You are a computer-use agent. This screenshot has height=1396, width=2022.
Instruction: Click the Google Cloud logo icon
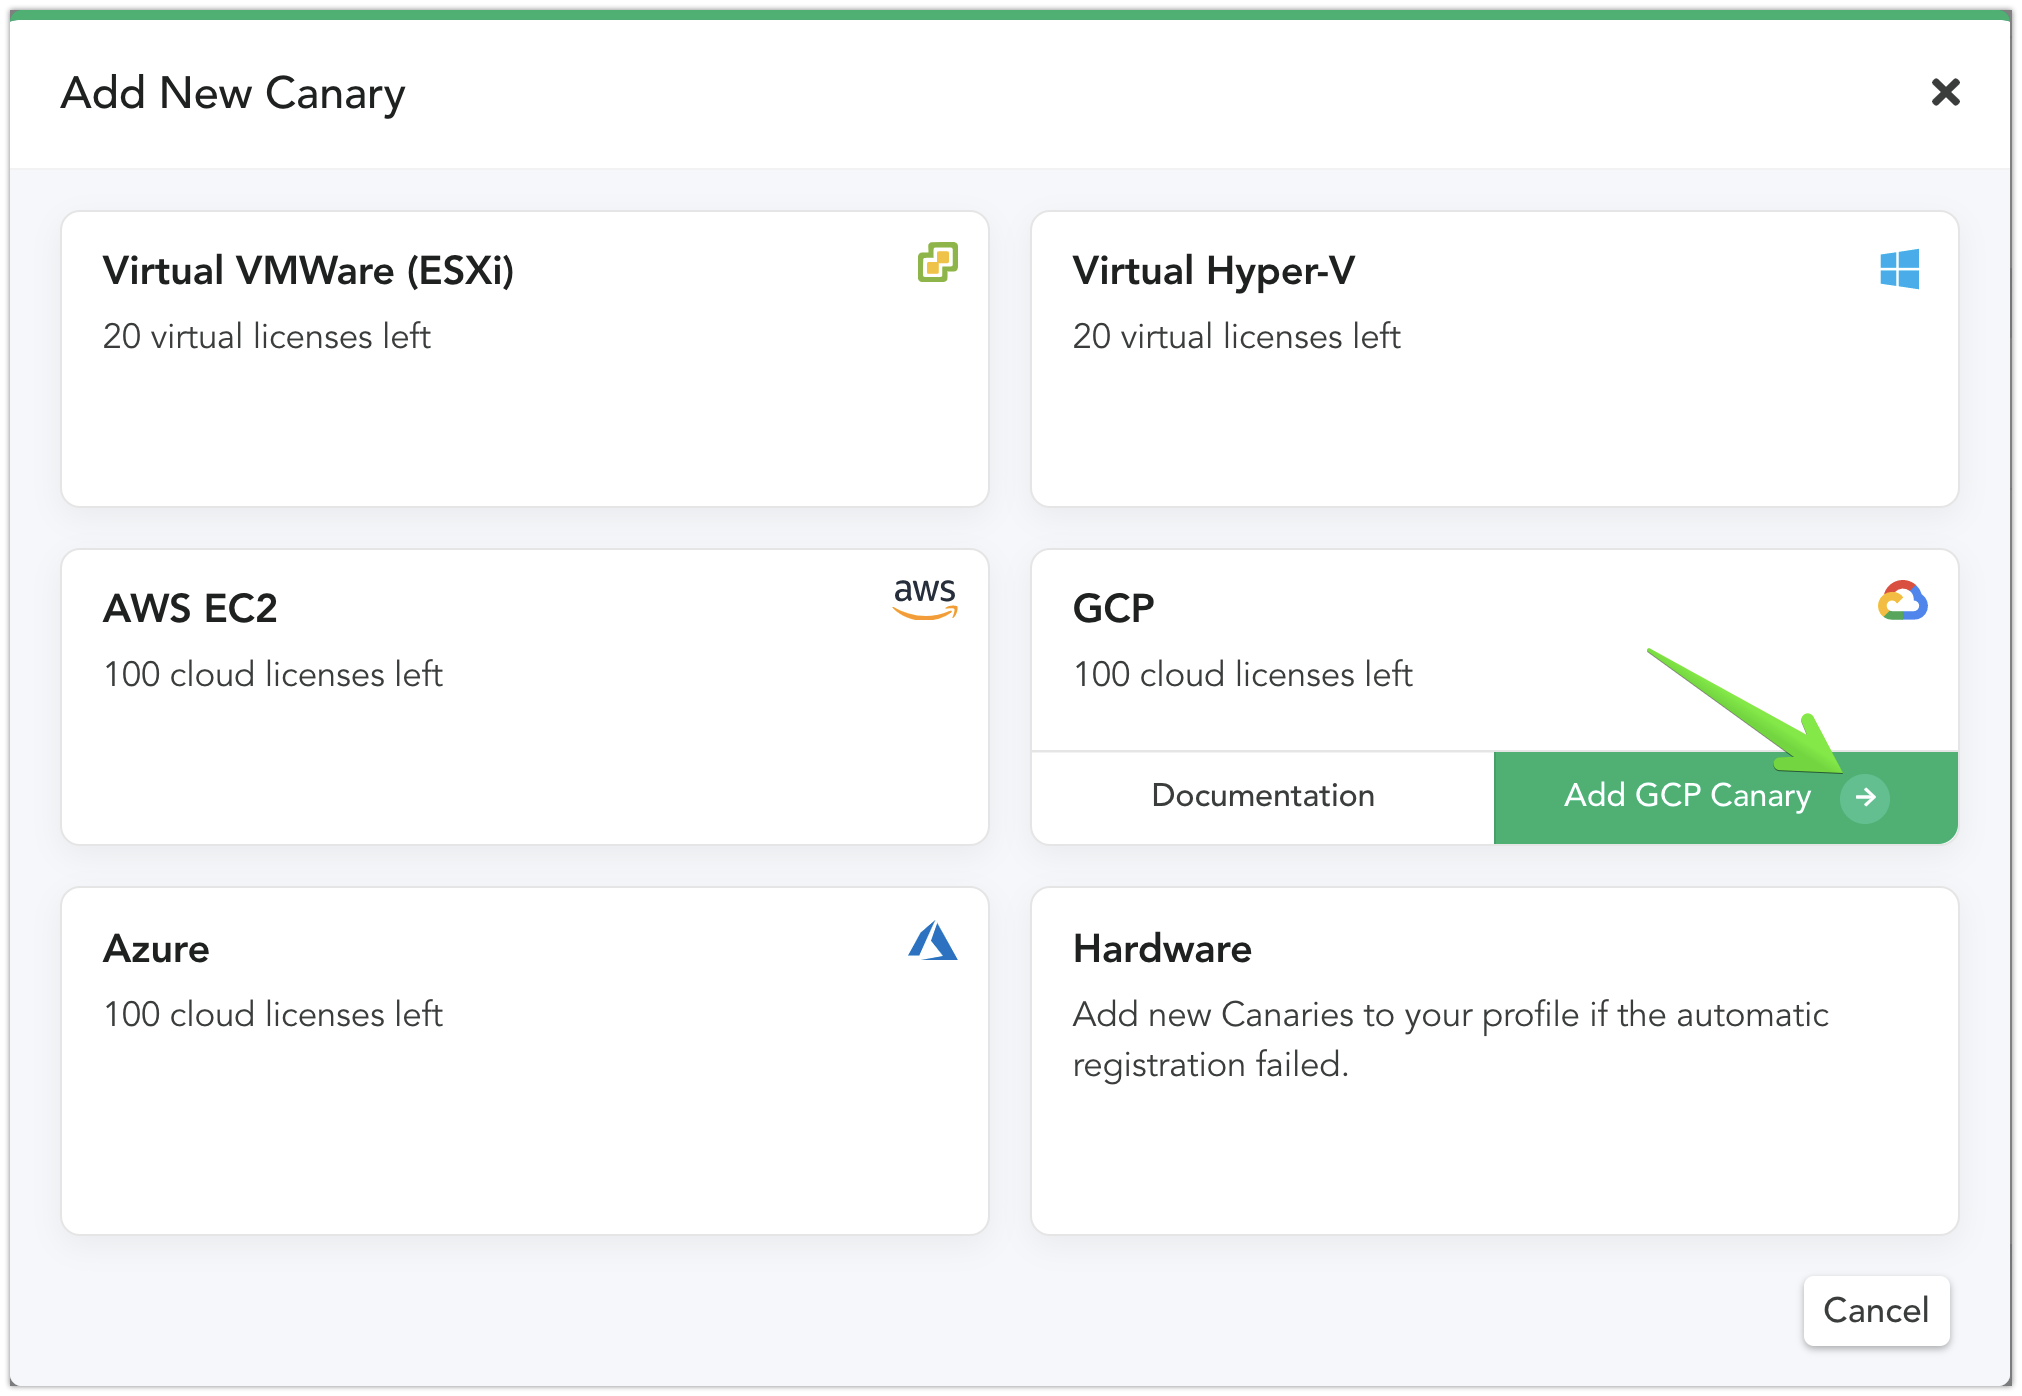pyautogui.click(x=1904, y=600)
